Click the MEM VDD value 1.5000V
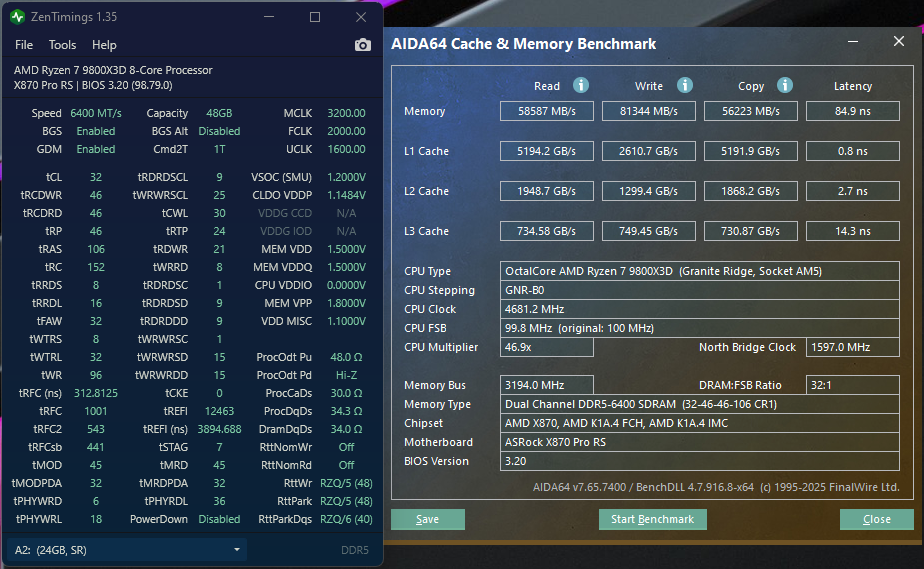 tap(346, 249)
